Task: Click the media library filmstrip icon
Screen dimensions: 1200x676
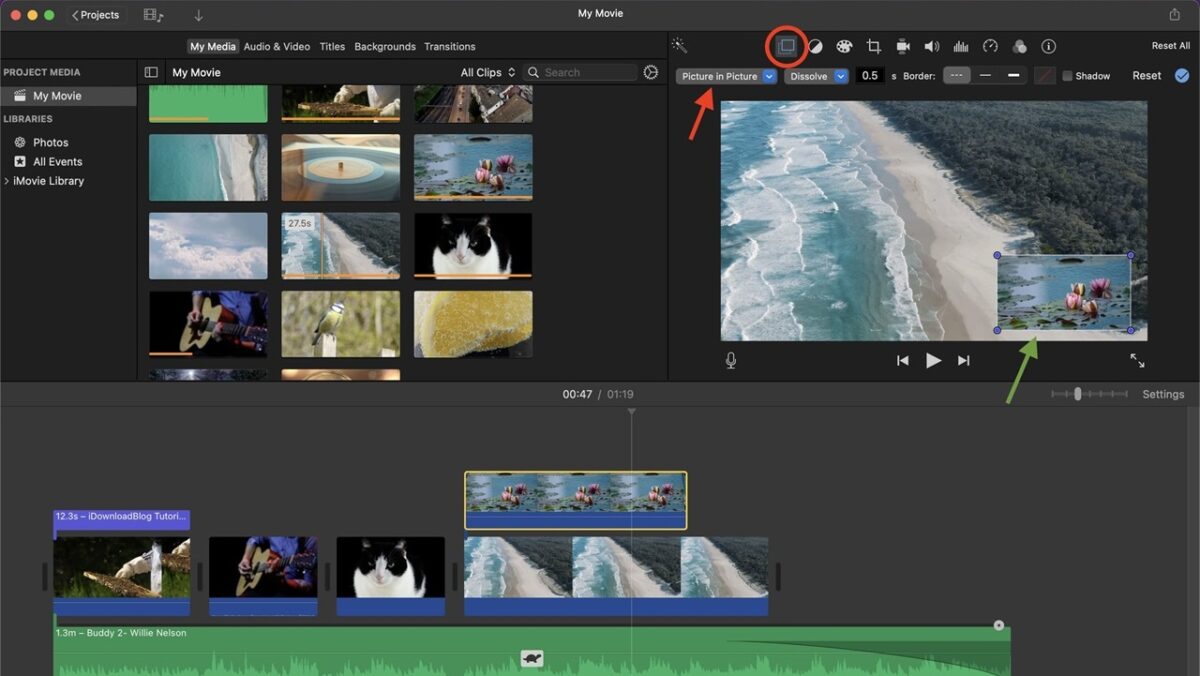Action: pyautogui.click(x=153, y=15)
